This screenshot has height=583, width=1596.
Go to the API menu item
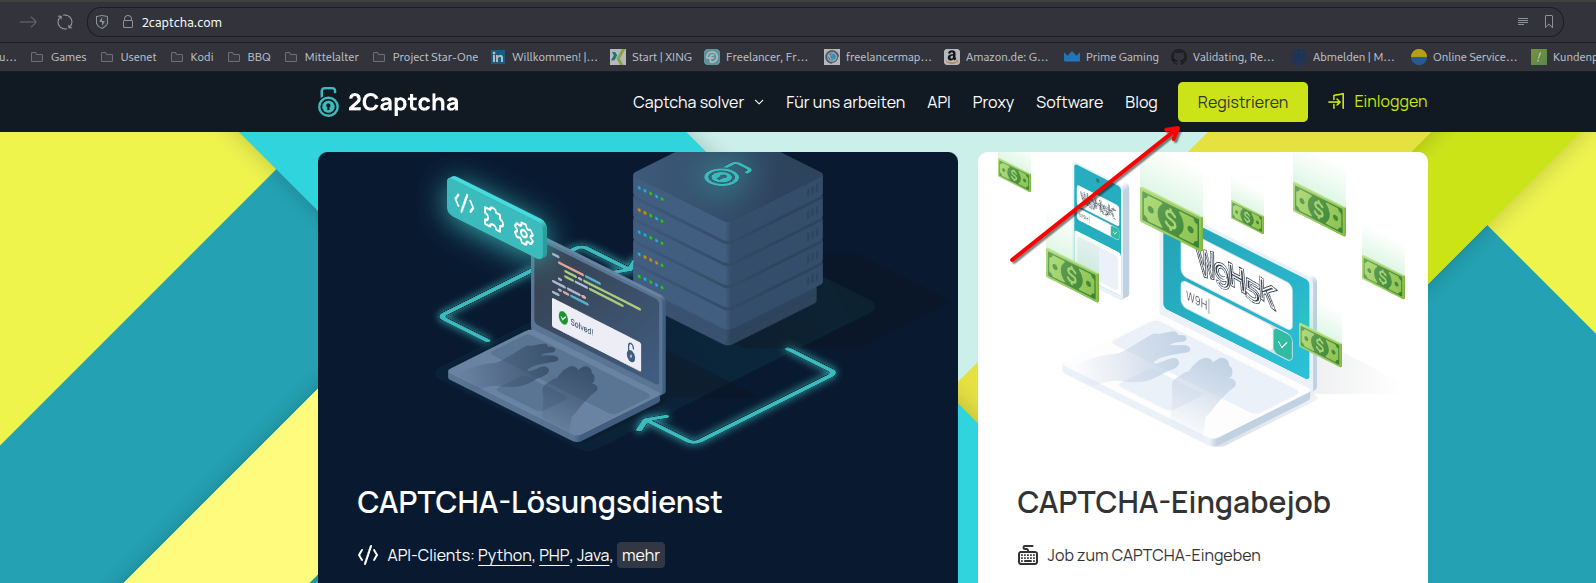938,102
